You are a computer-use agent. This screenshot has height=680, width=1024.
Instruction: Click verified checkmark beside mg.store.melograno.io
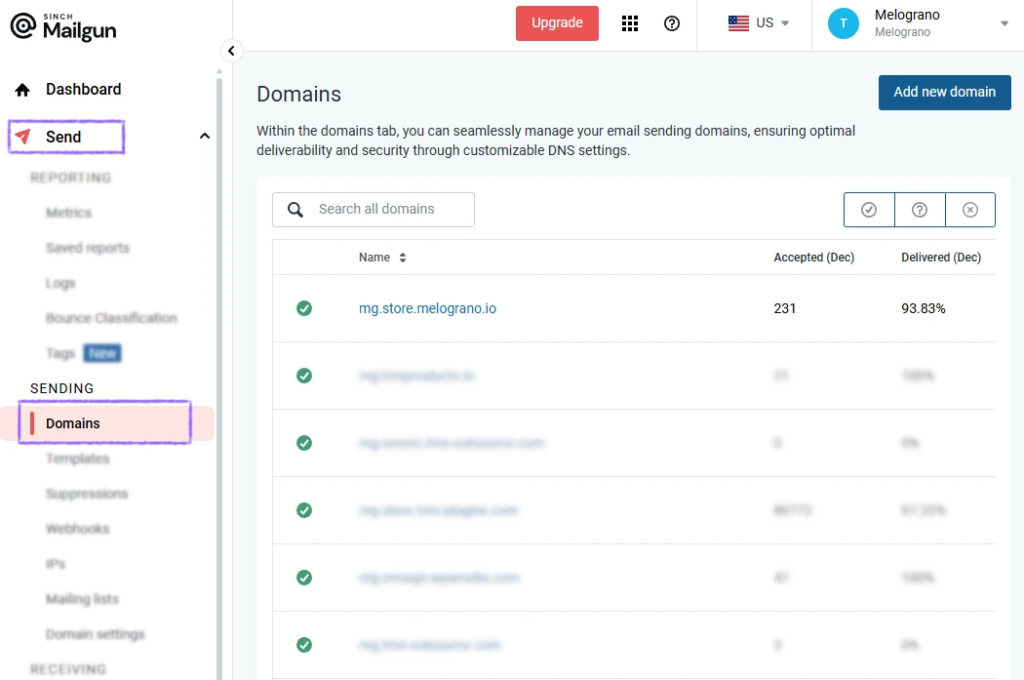[304, 308]
